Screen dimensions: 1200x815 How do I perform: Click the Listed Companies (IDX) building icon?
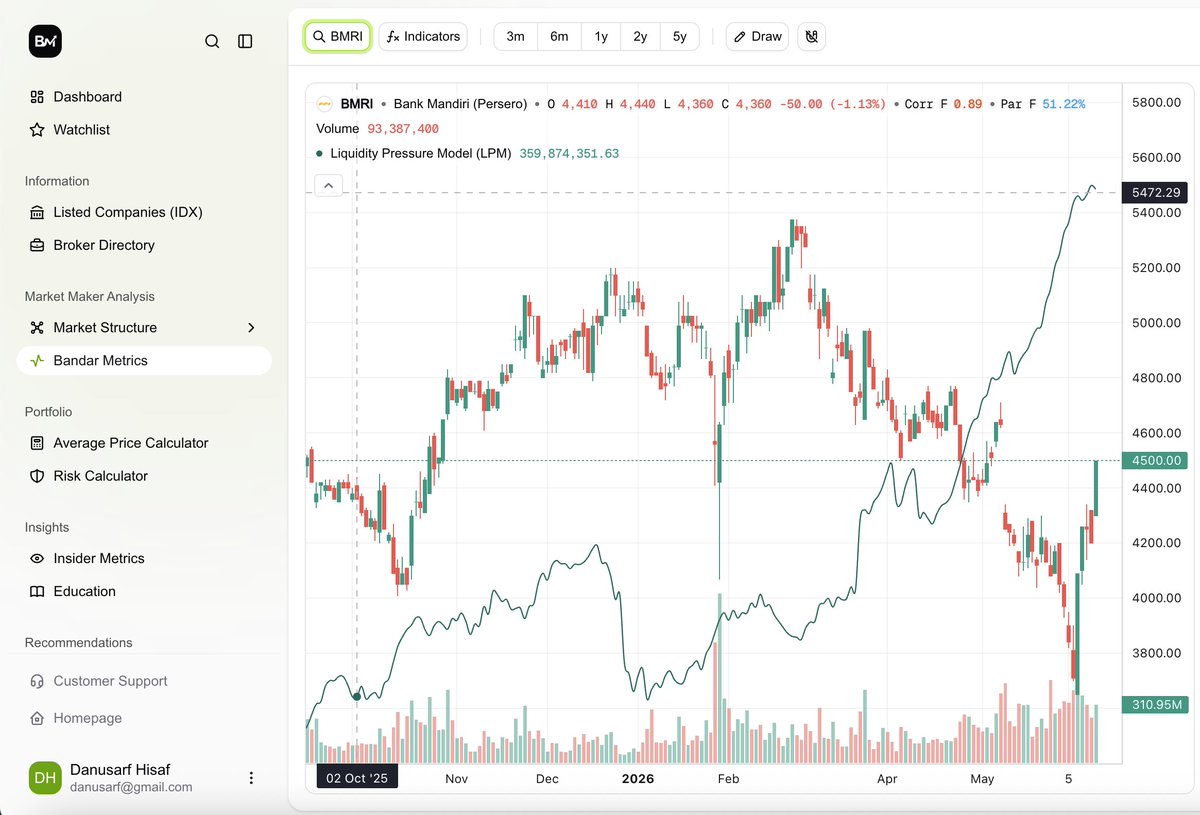tap(37, 212)
